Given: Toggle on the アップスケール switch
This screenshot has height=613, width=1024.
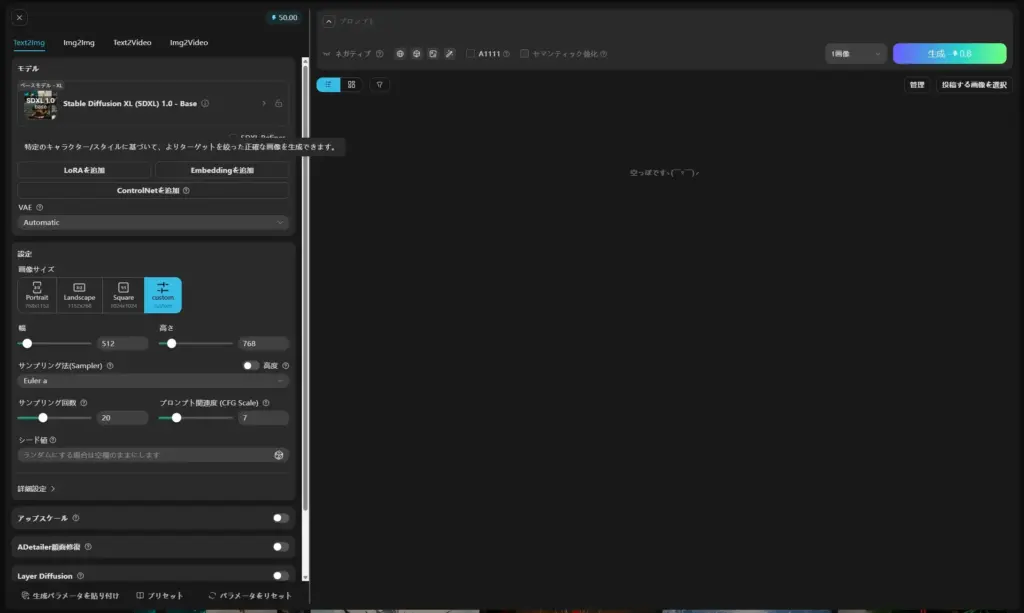Looking at the screenshot, I should (281, 518).
